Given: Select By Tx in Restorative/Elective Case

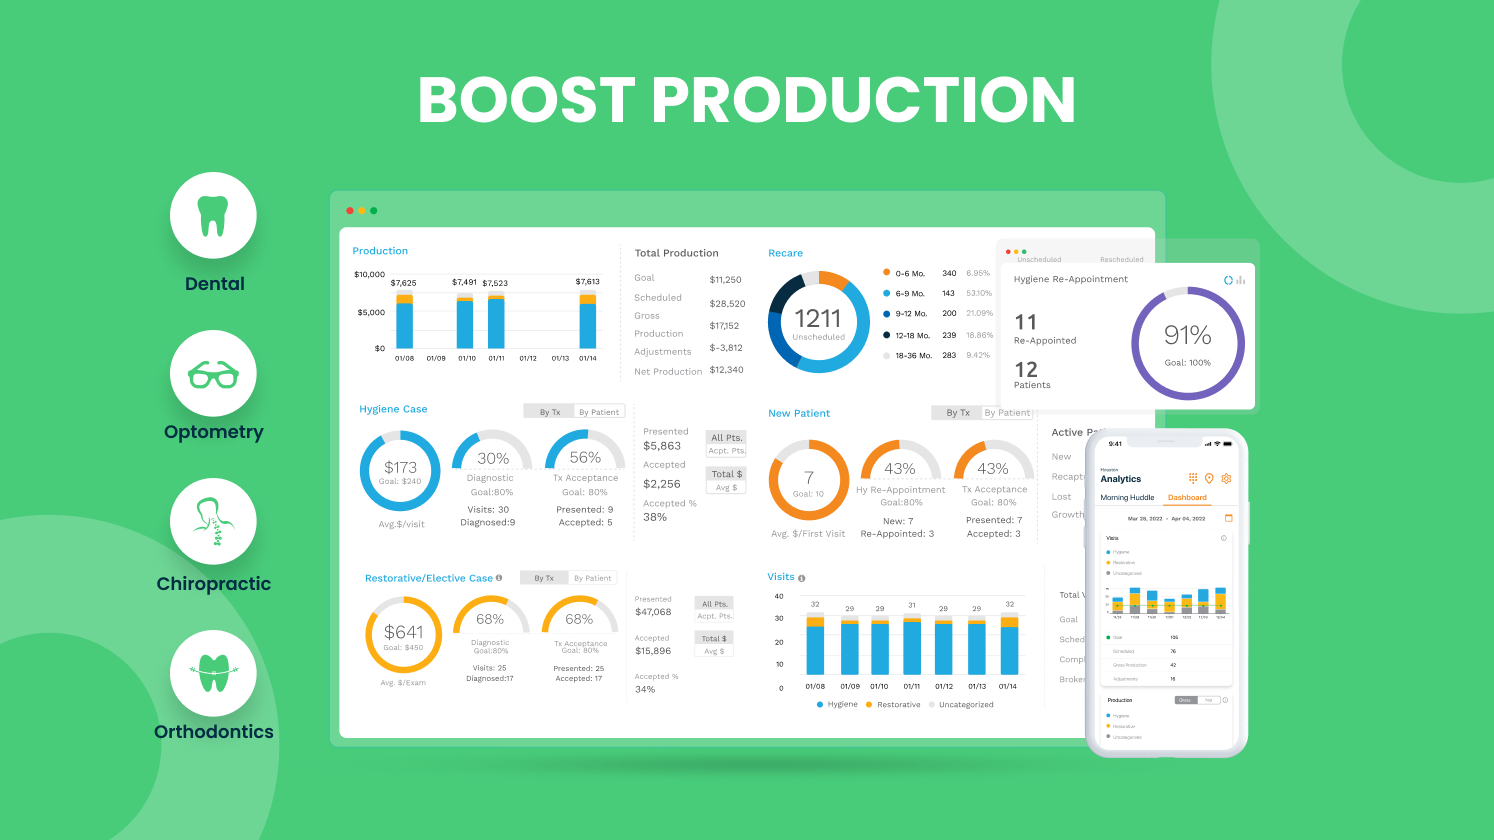Looking at the screenshot, I should click(544, 578).
